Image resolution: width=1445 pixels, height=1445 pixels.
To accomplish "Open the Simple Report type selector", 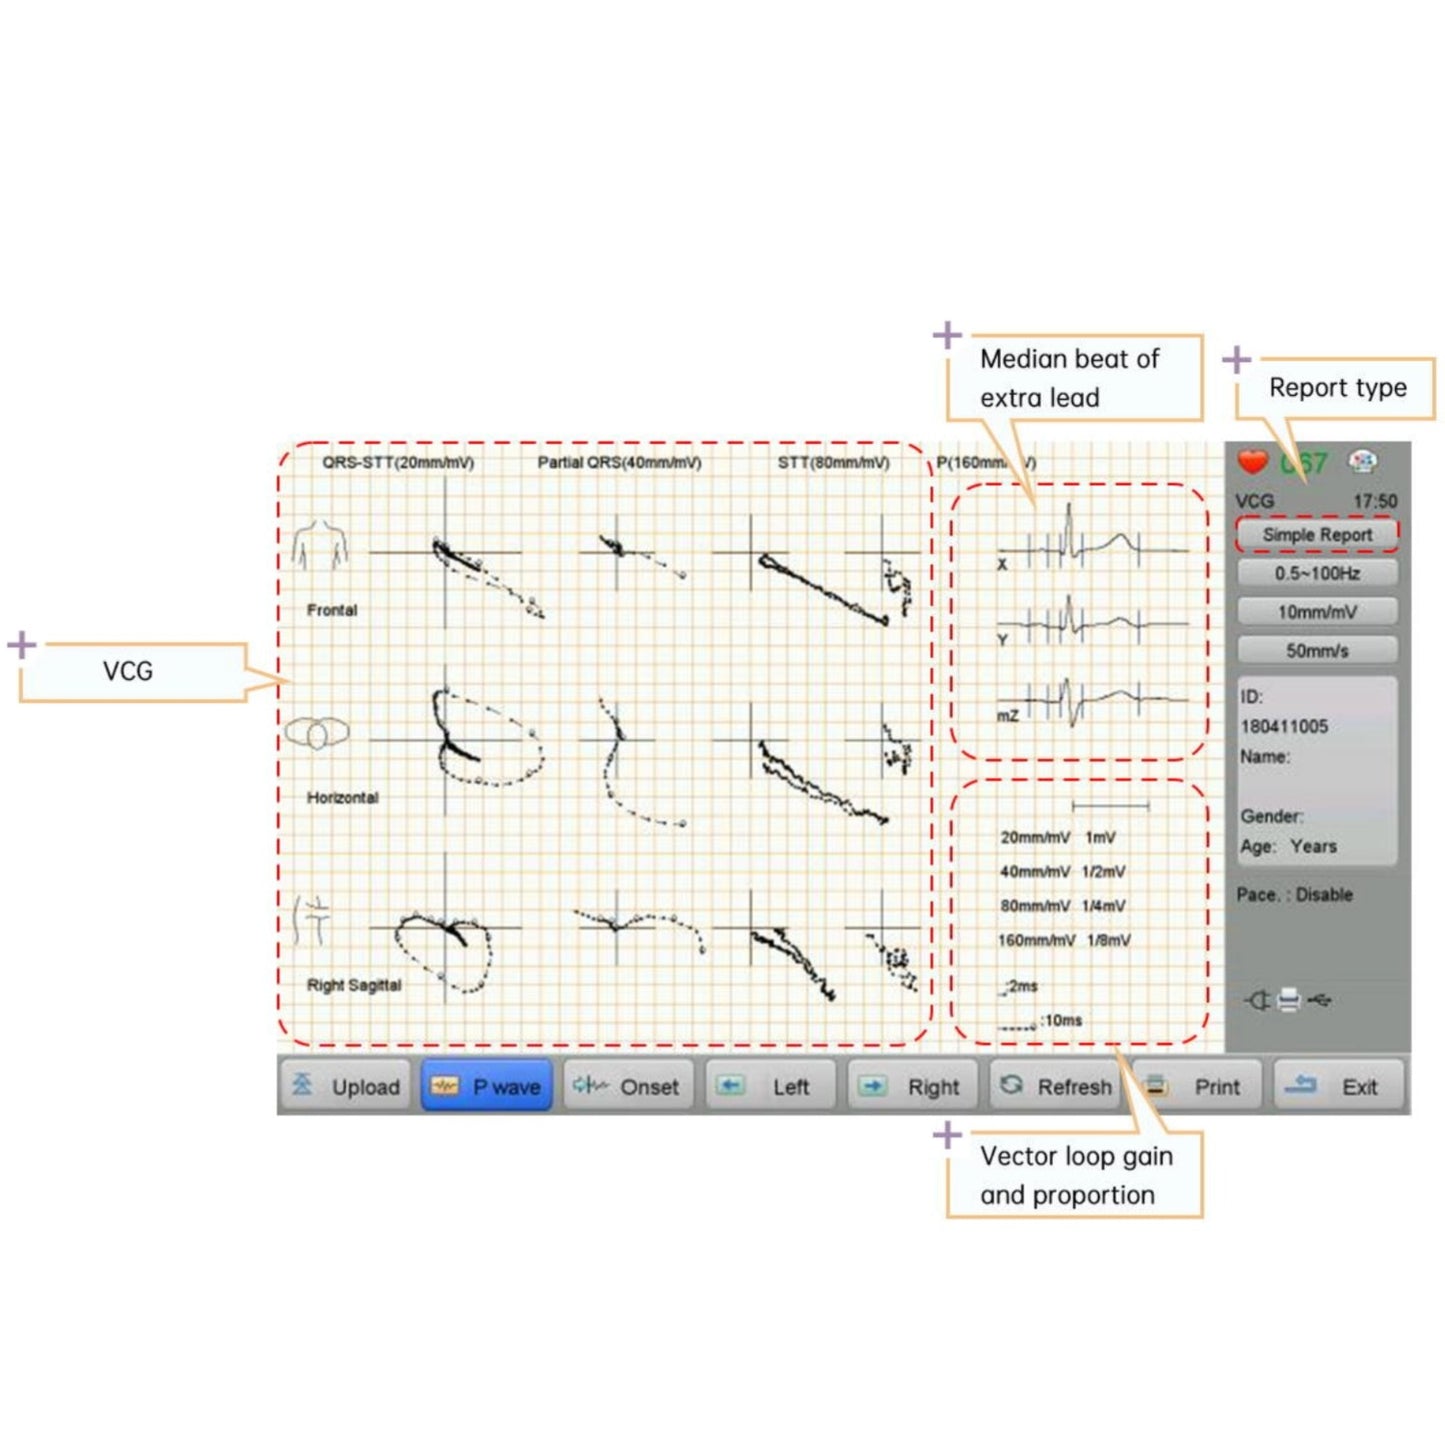I will click(x=1316, y=535).
